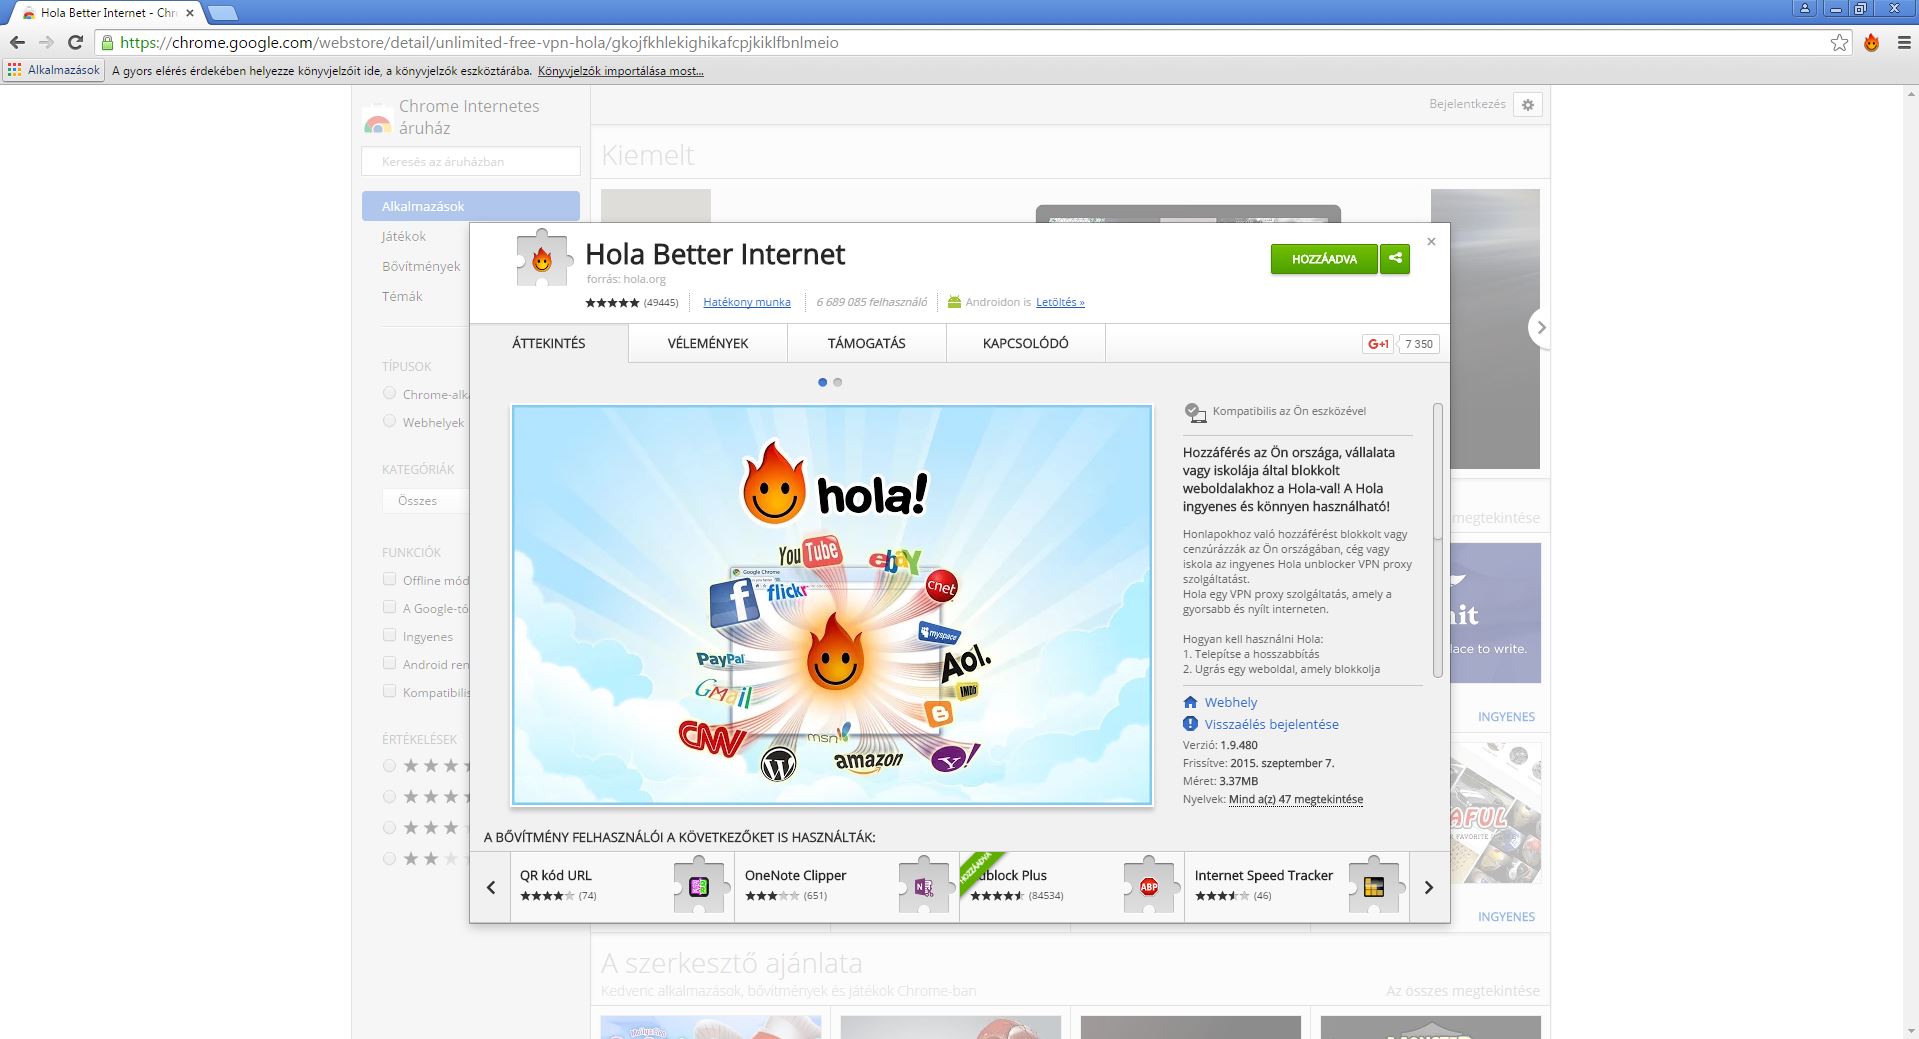Click the G+1 button

click(x=1378, y=343)
